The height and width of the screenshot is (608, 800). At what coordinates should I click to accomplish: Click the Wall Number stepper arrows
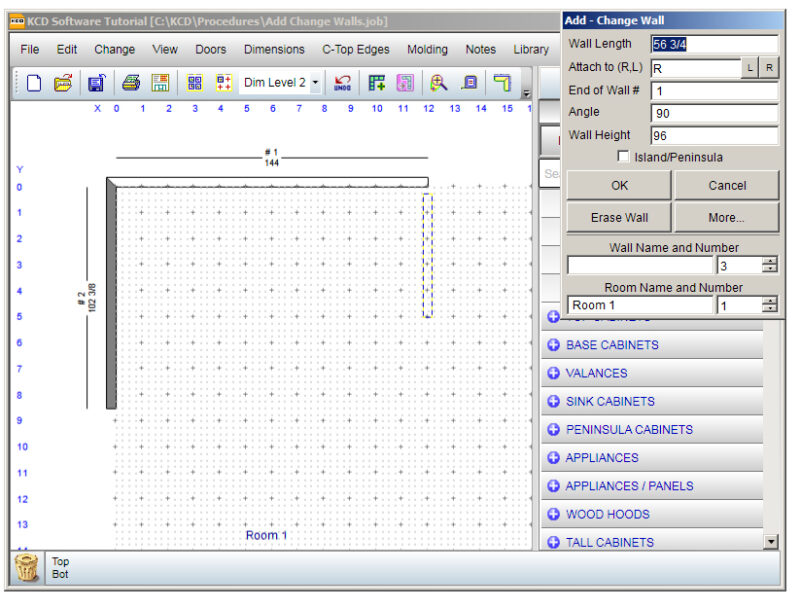pyautogui.click(x=769, y=265)
